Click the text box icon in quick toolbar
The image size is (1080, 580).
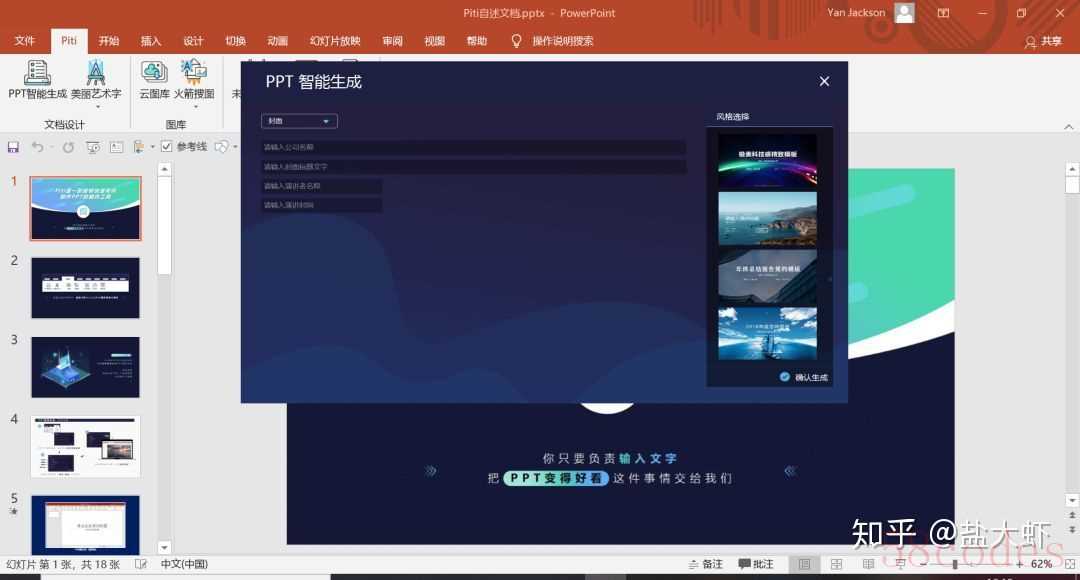116,147
